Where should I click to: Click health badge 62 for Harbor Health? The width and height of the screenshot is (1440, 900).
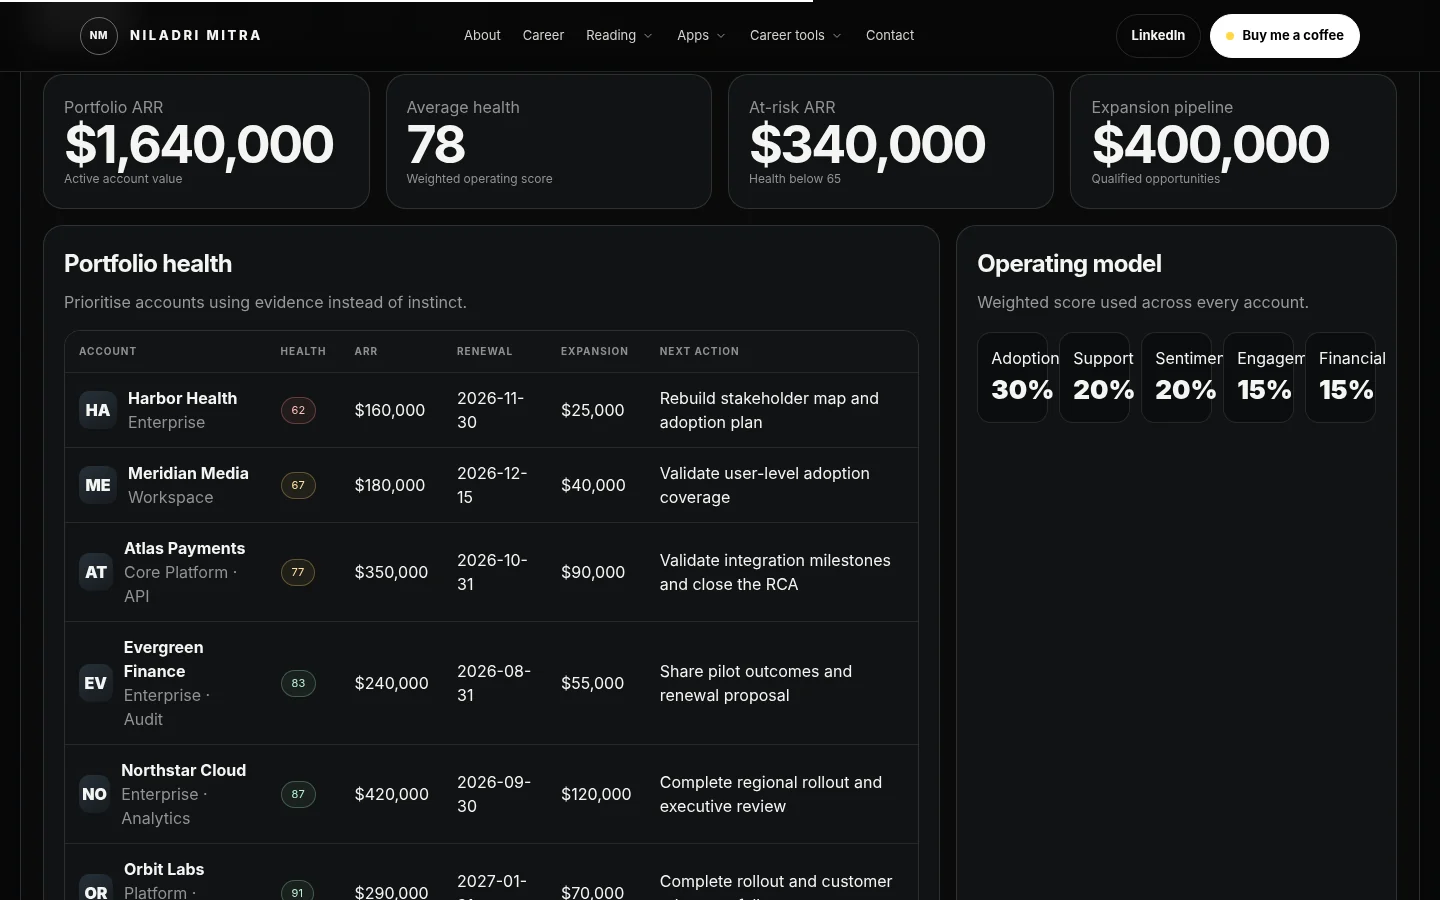(298, 410)
